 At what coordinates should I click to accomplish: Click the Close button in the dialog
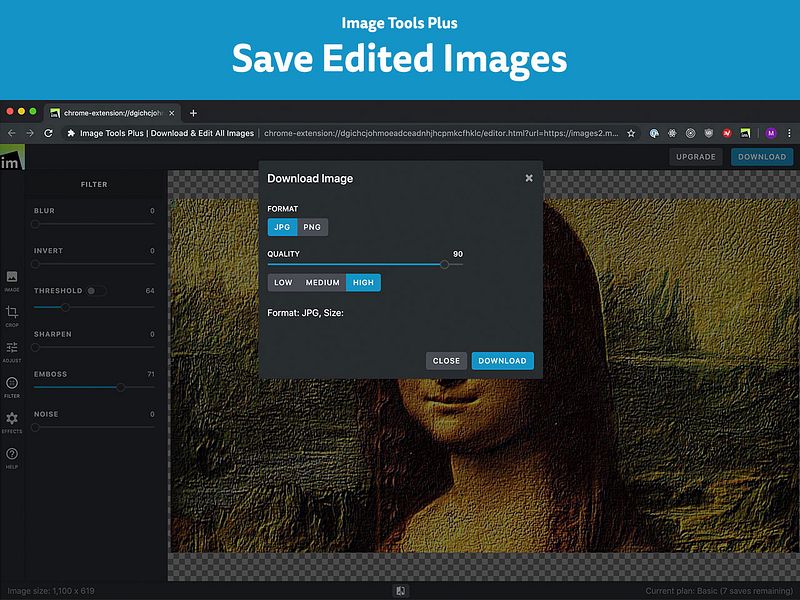click(x=446, y=361)
